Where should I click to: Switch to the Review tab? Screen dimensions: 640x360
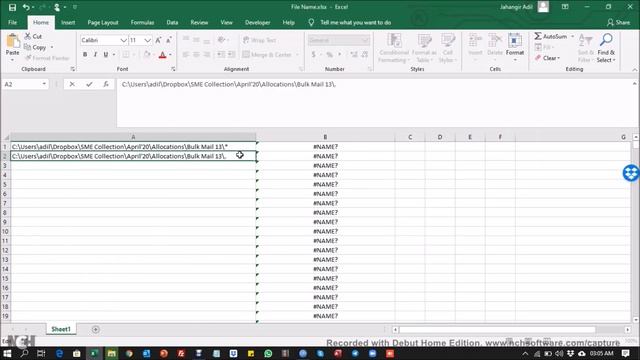199,22
